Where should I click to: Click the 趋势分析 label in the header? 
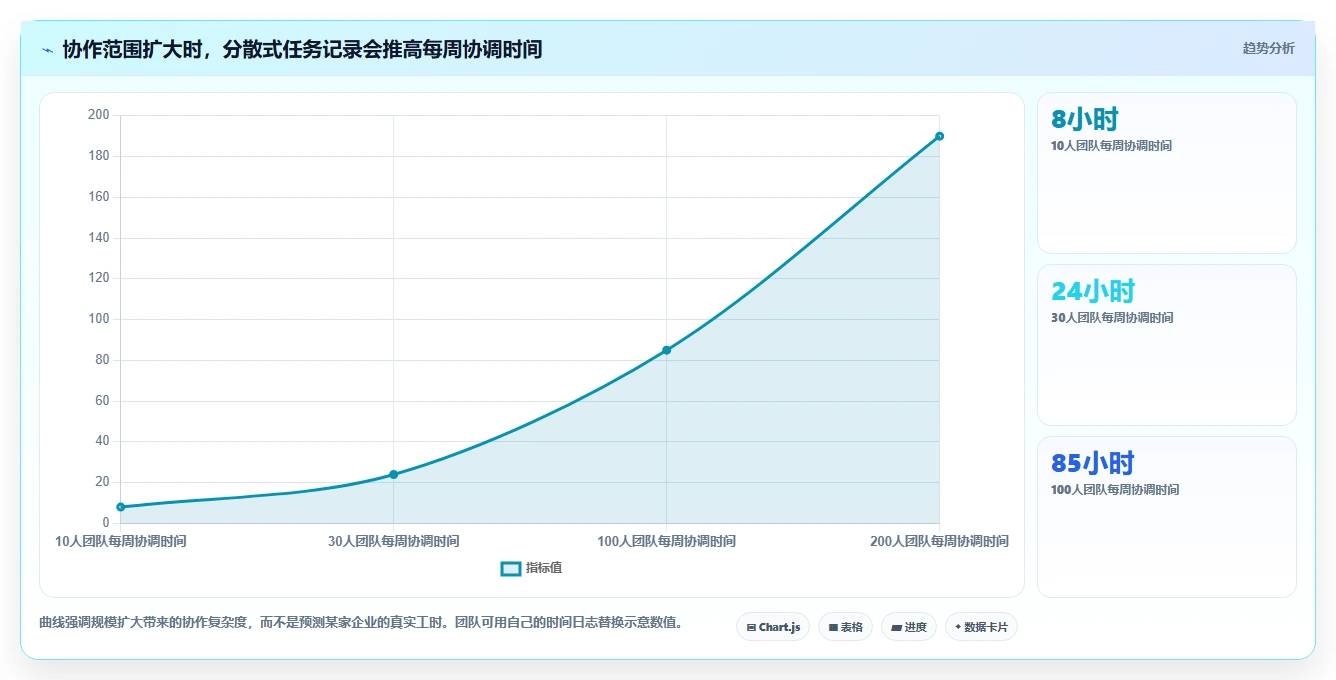(1268, 48)
